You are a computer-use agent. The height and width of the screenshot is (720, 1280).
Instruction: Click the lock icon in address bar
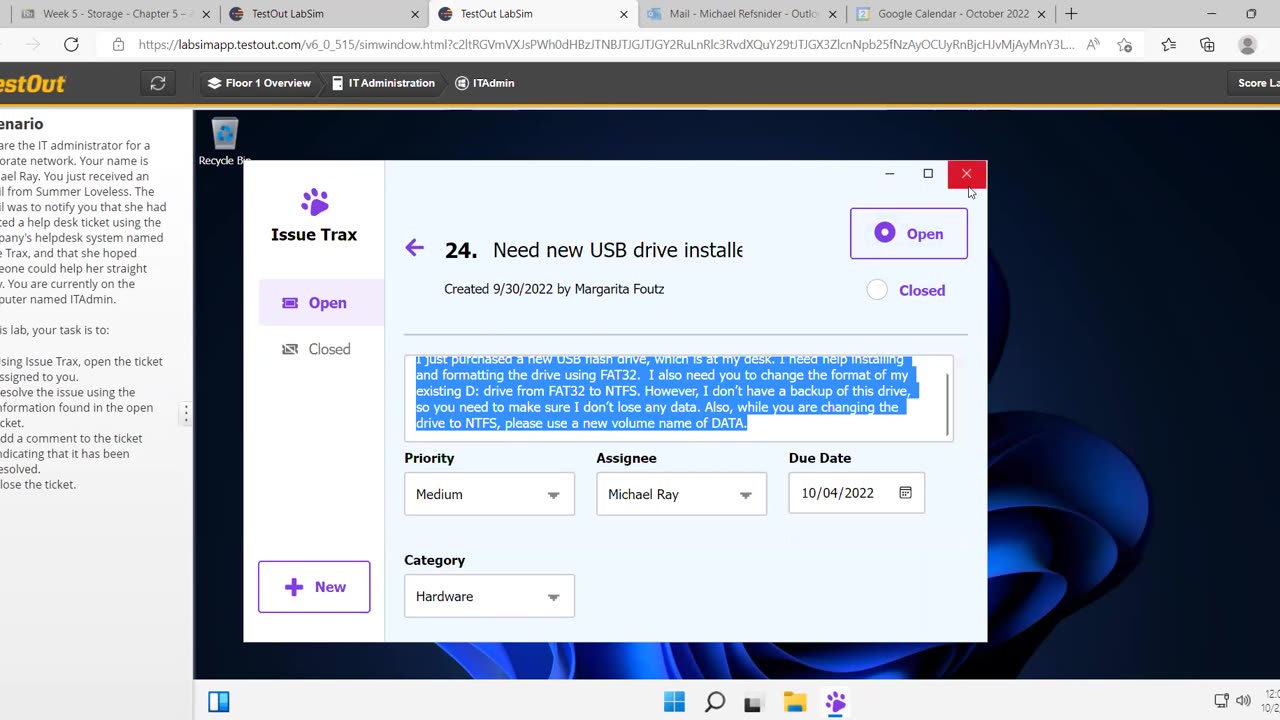coord(118,45)
